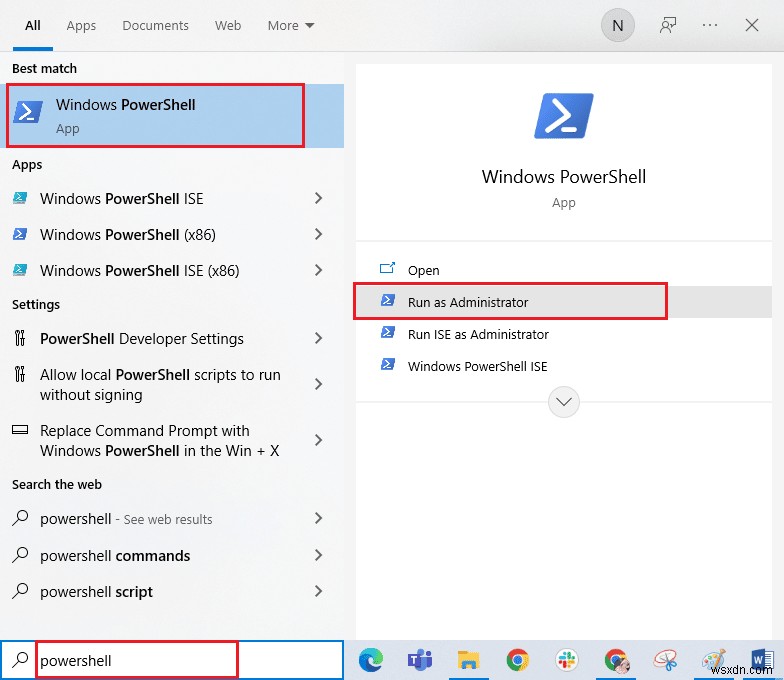
Task: Switch to the Documents tab
Action: tap(156, 26)
